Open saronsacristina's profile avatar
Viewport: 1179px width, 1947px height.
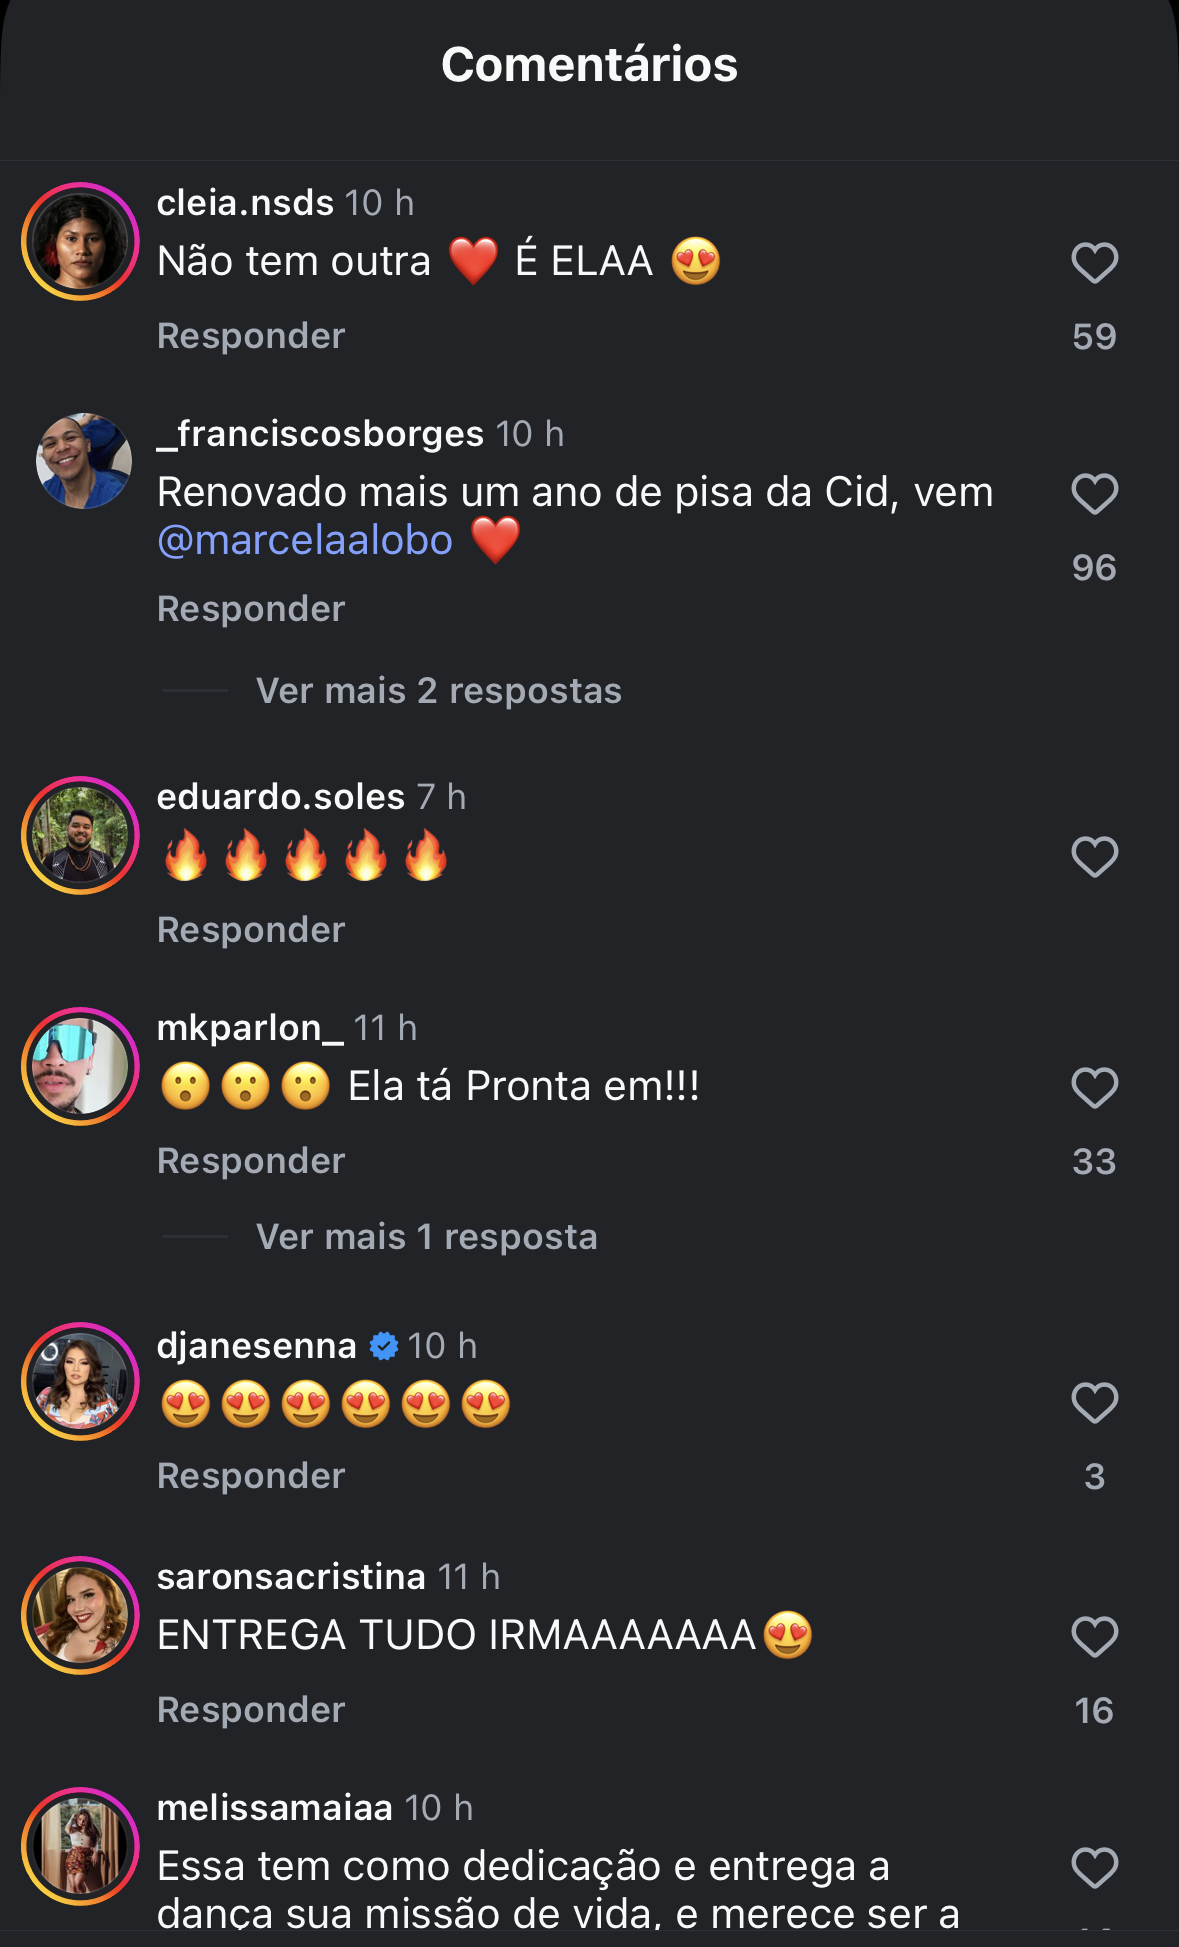(80, 1615)
